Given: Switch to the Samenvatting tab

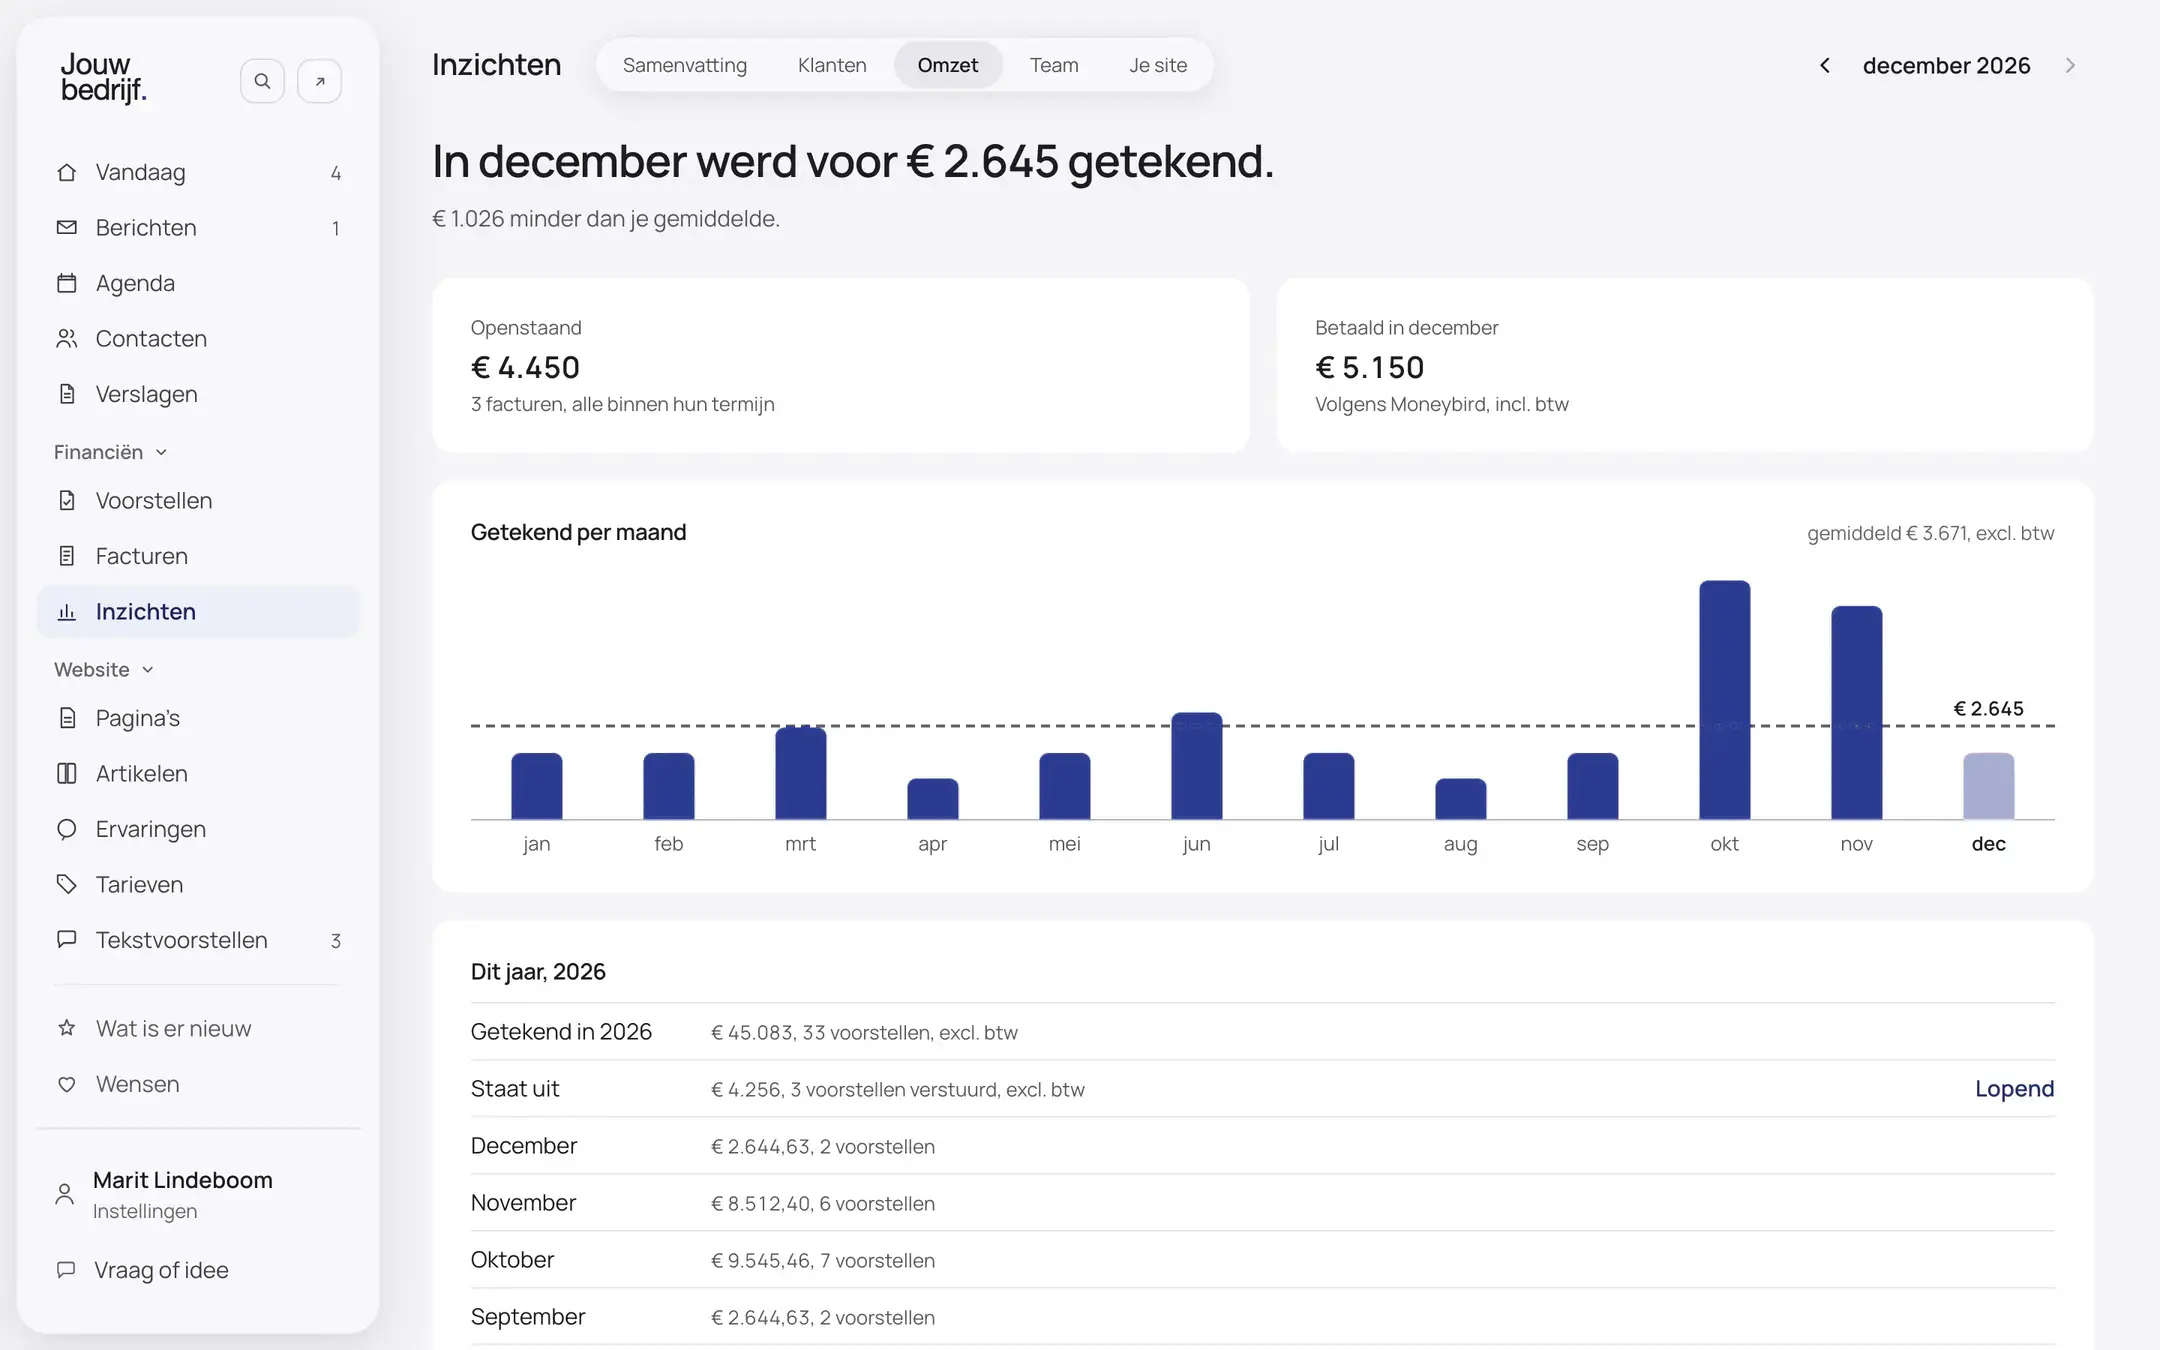Looking at the screenshot, I should tap(685, 65).
